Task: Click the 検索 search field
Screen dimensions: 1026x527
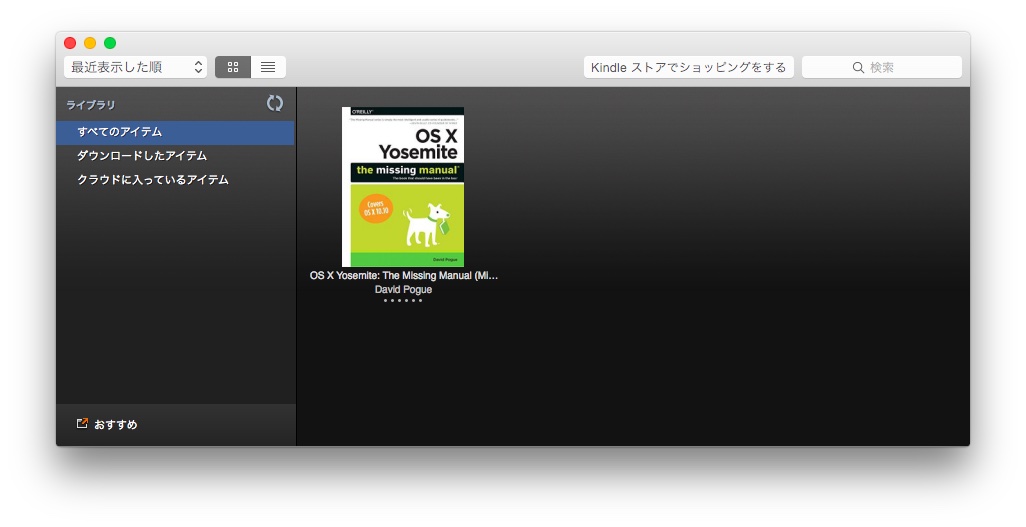Action: click(x=881, y=67)
